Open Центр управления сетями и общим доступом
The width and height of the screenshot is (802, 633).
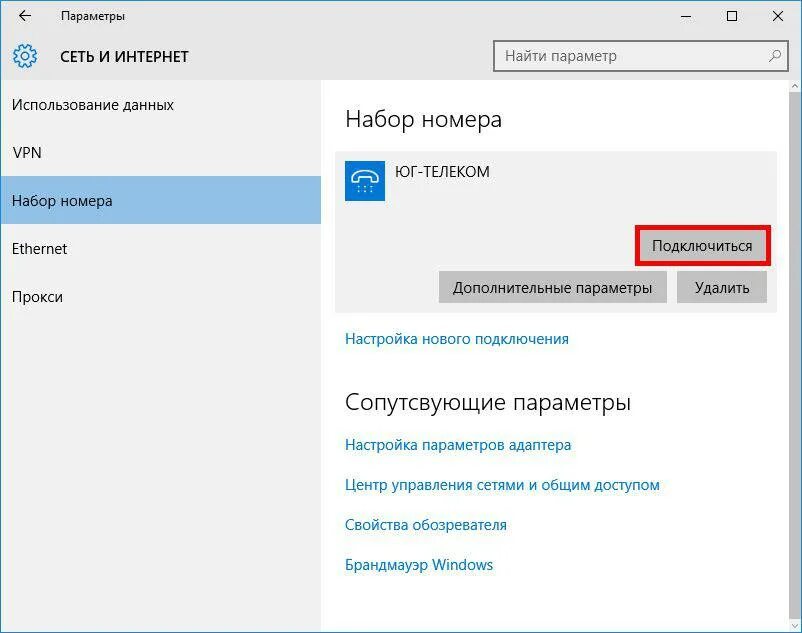[x=502, y=485]
